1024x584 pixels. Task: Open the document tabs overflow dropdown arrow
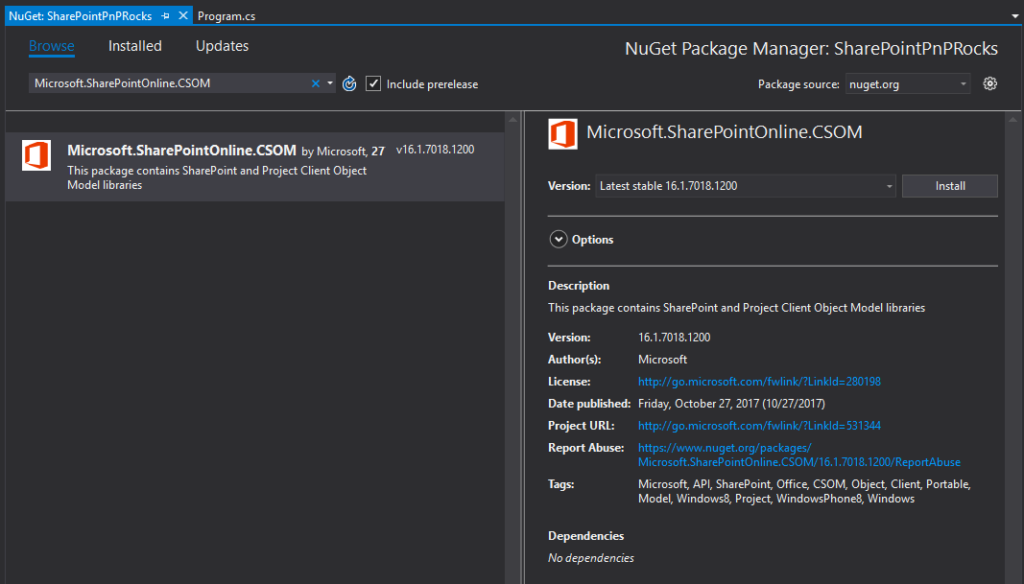[x=1015, y=16]
